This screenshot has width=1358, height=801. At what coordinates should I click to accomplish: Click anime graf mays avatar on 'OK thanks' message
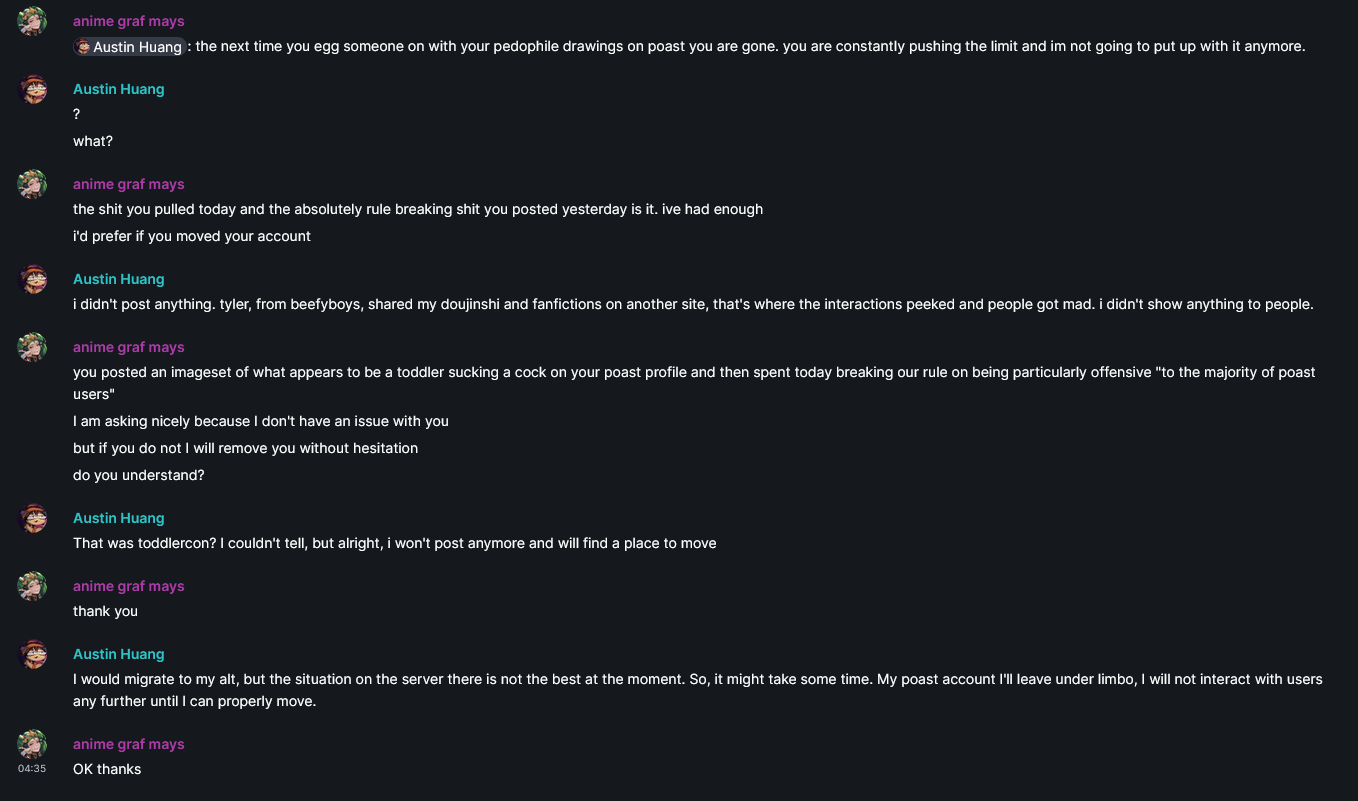(x=32, y=744)
